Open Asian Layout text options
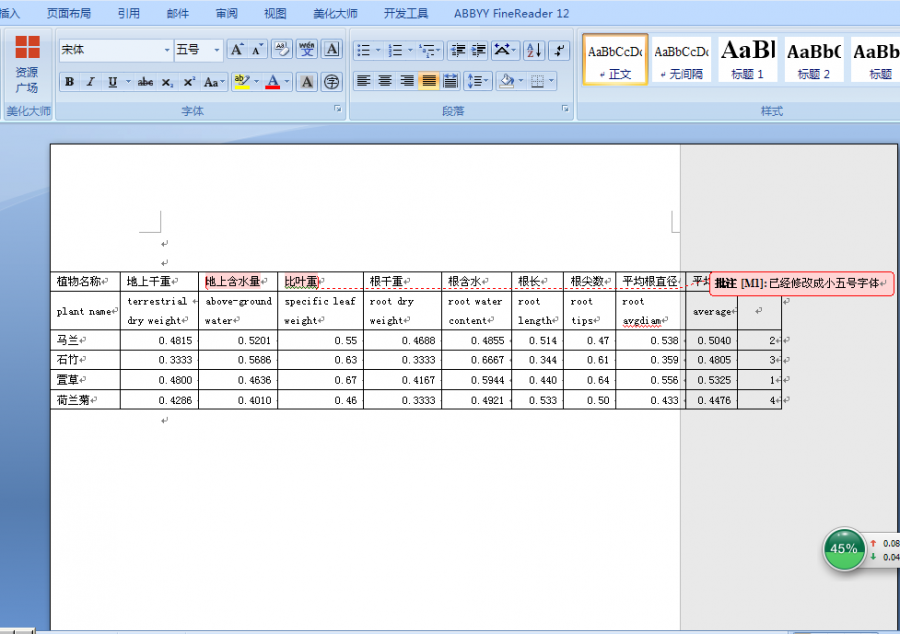Screen dimensions: 900x634 tap(506, 50)
